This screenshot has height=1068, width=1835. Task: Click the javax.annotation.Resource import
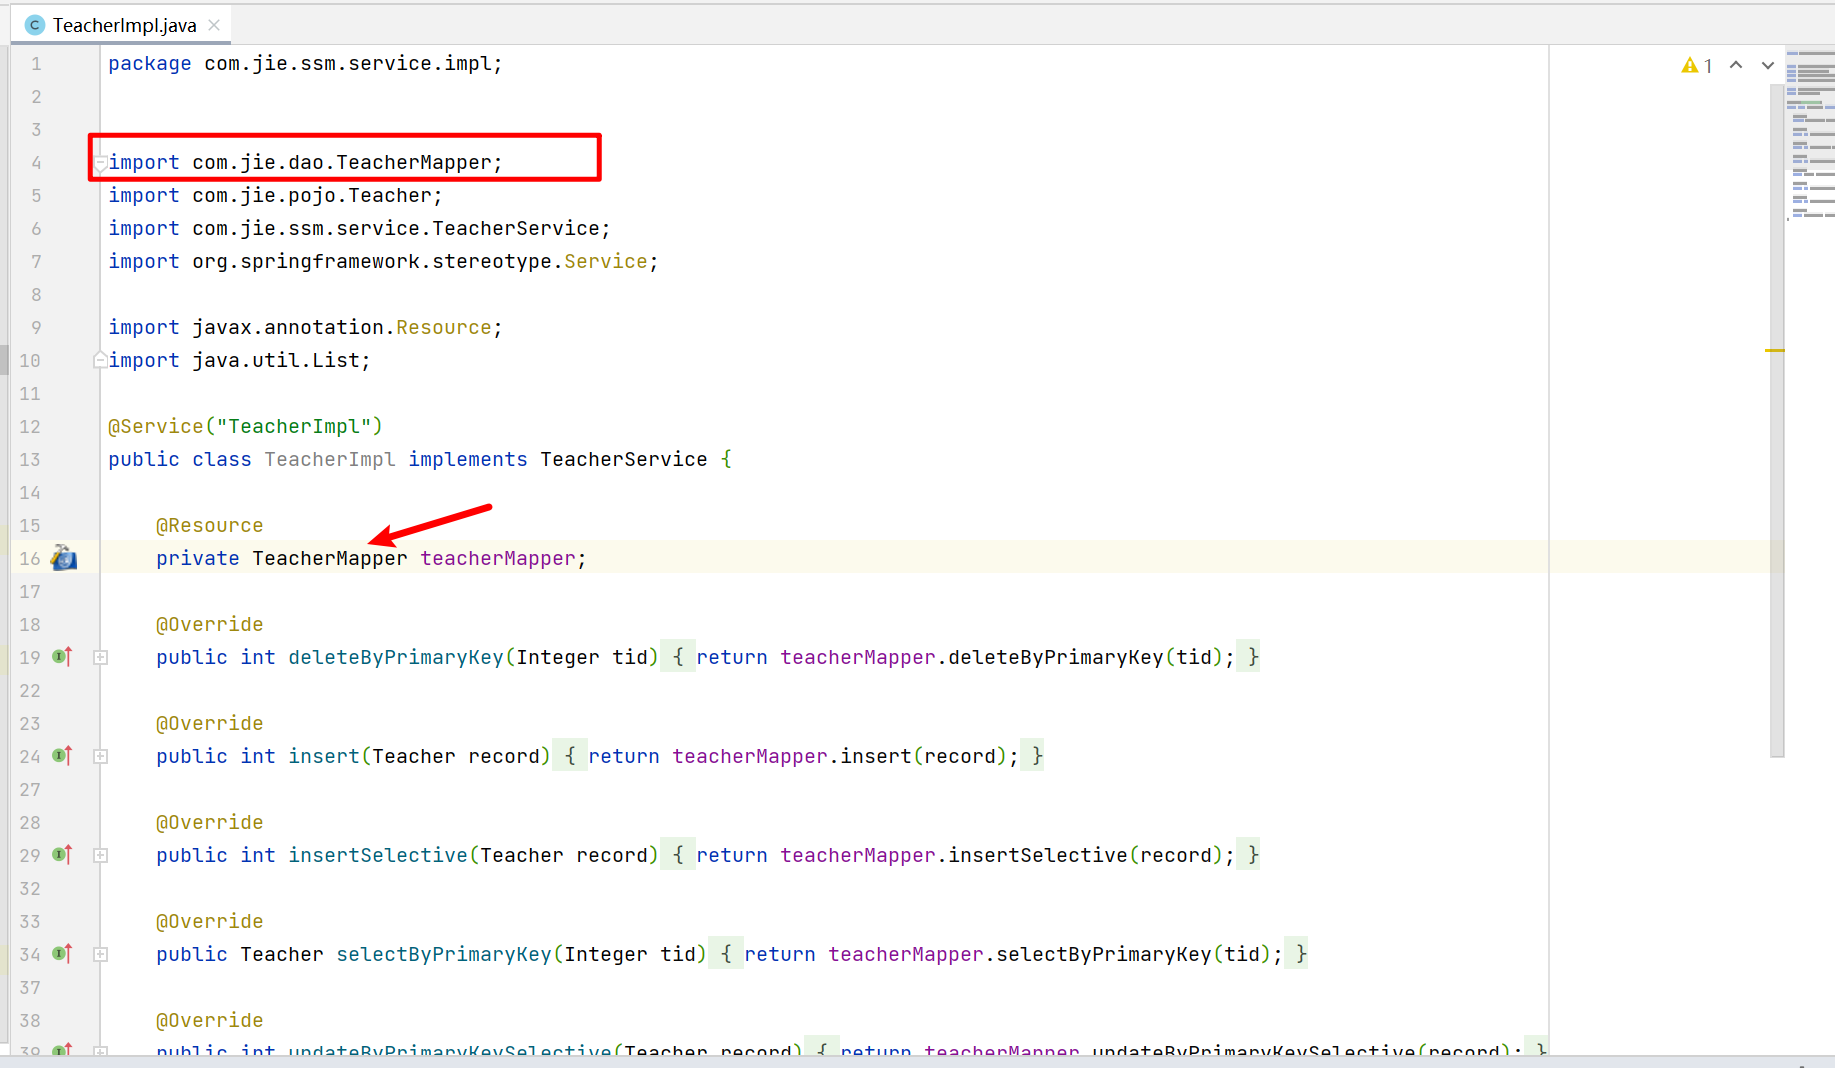[305, 327]
